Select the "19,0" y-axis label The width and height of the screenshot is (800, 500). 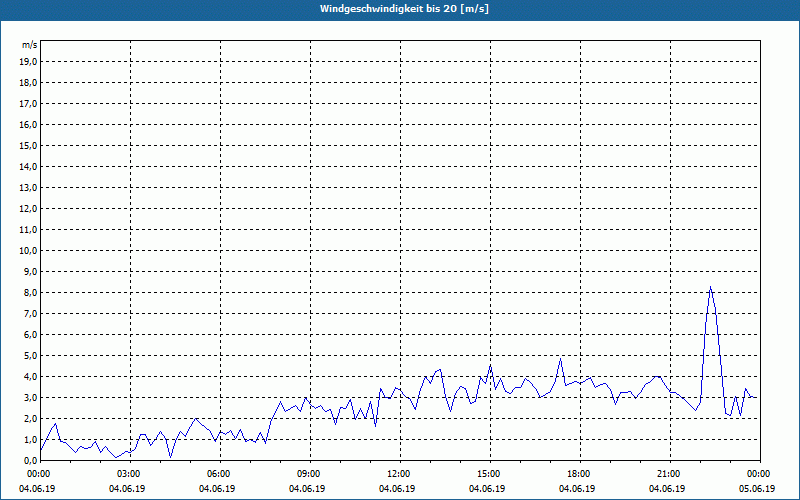[28, 62]
